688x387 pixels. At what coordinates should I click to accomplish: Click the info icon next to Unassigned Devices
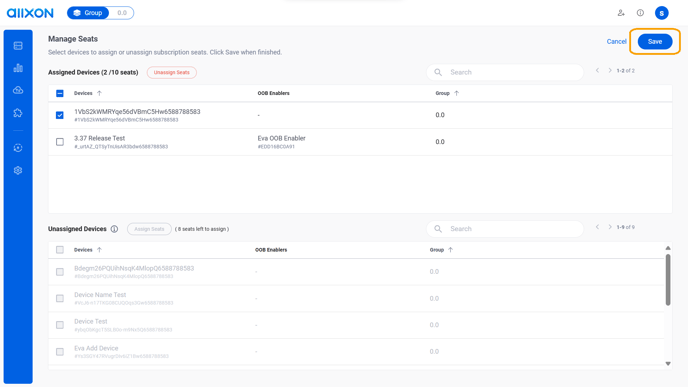coord(114,229)
